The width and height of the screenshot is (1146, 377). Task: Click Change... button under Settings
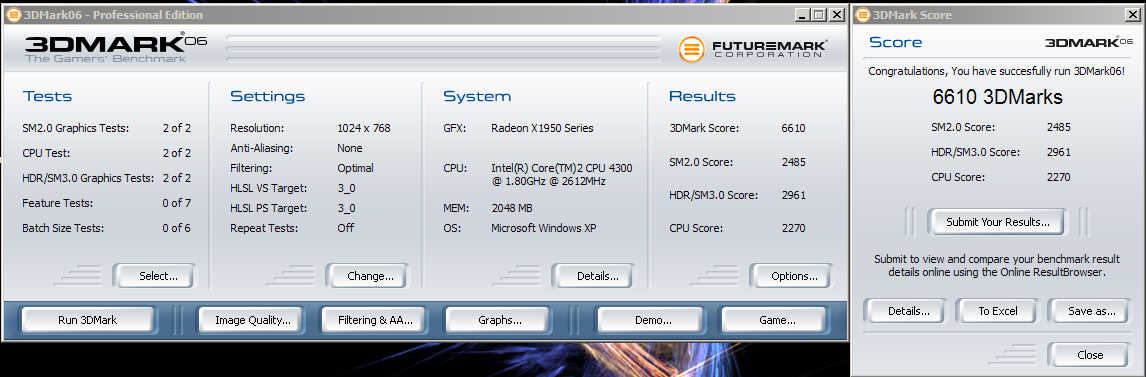click(367, 276)
